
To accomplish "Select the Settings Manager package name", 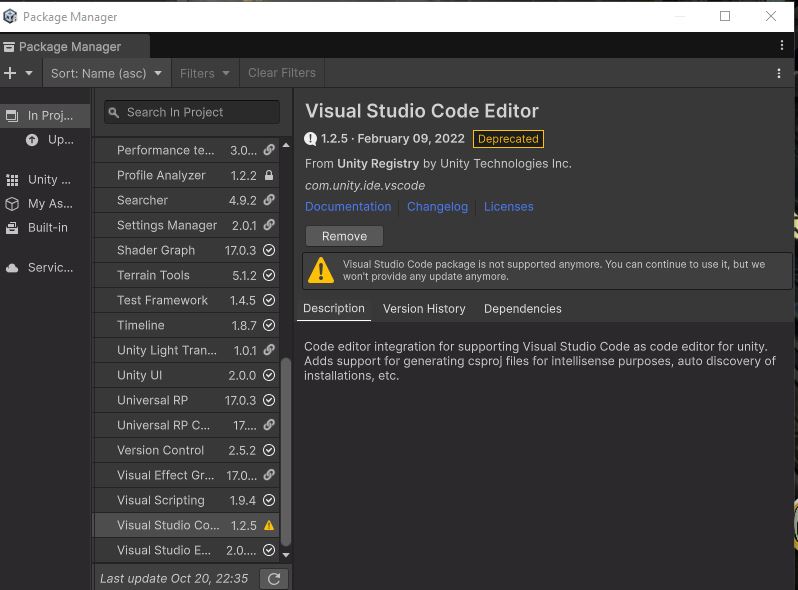I will [x=167, y=225].
